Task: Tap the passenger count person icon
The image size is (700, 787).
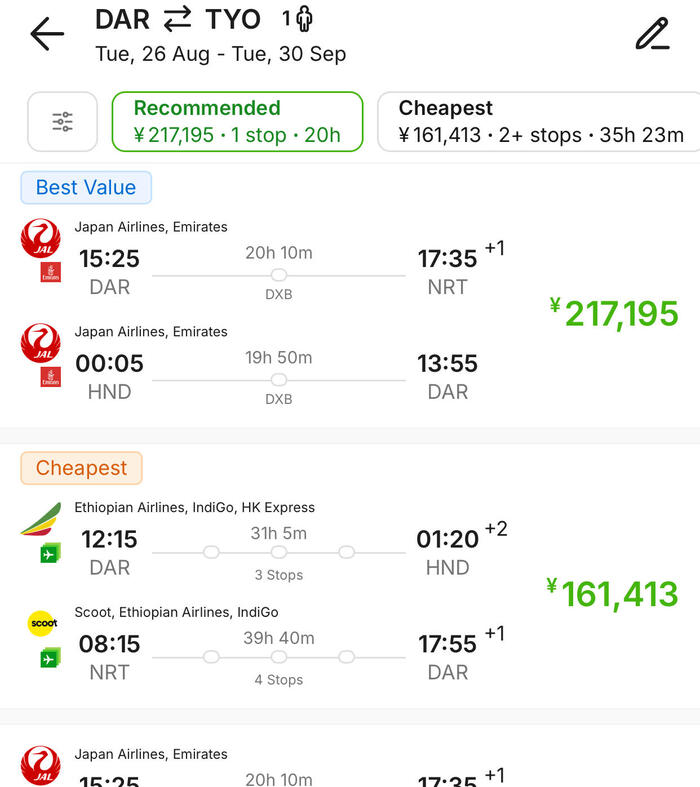Action: point(304,19)
